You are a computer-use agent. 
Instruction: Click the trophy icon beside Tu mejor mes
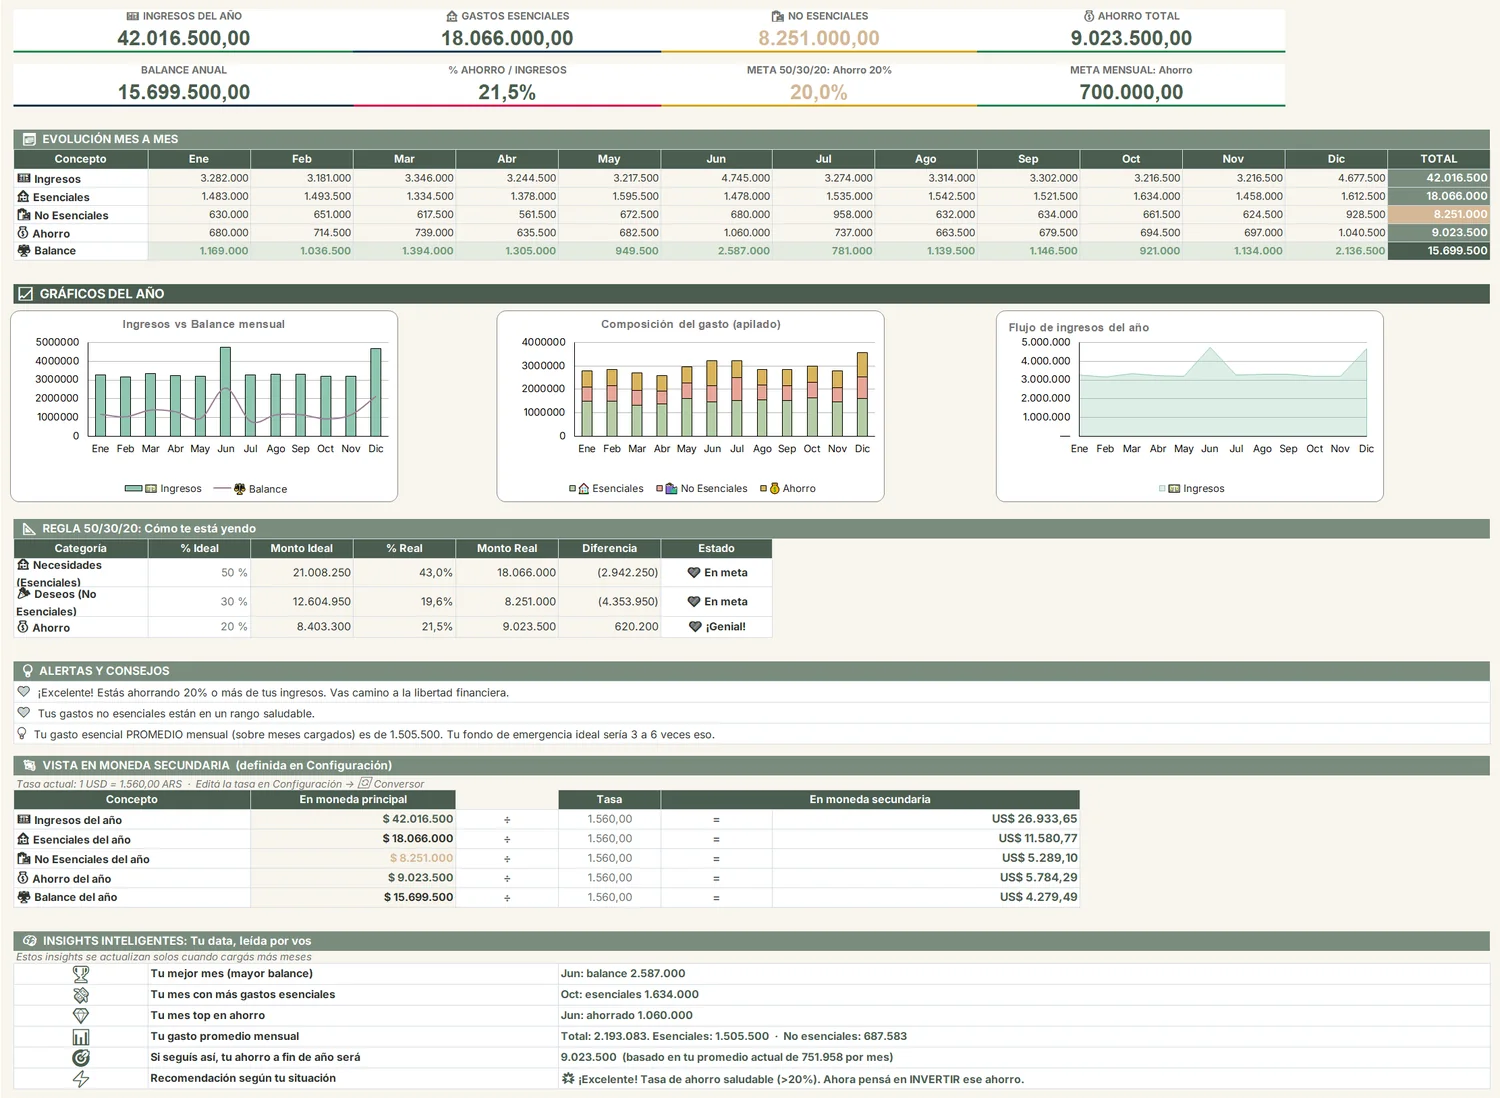tap(81, 973)
